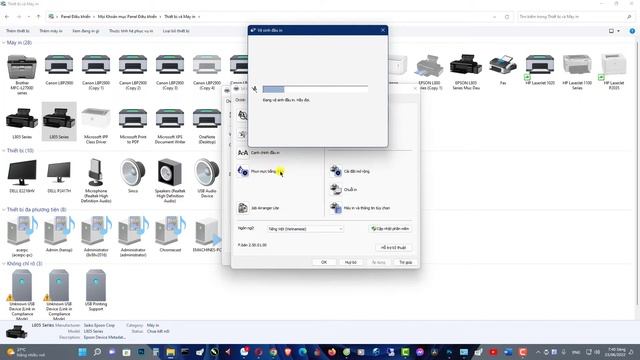
Task: Click Thêm máy in in toolbar
Action: [x=51, y=31]
